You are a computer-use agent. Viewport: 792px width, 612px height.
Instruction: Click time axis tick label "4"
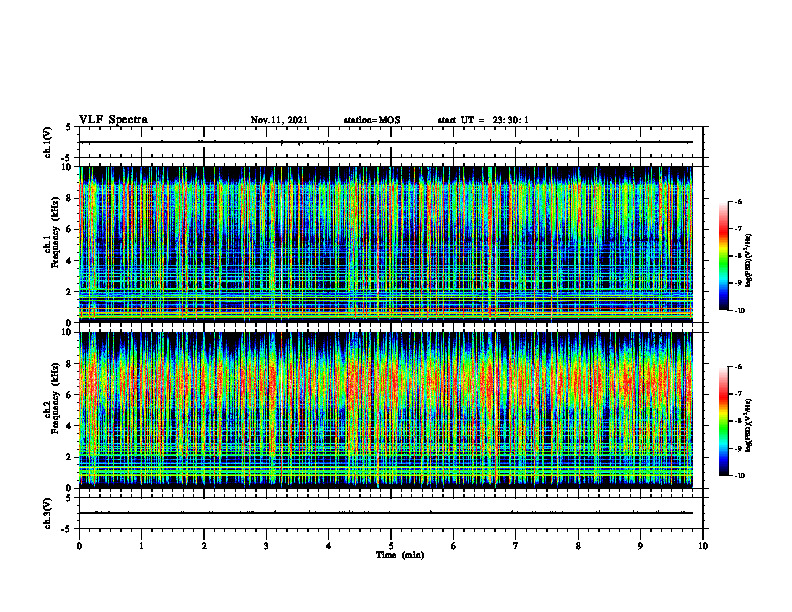pos(329,546)
